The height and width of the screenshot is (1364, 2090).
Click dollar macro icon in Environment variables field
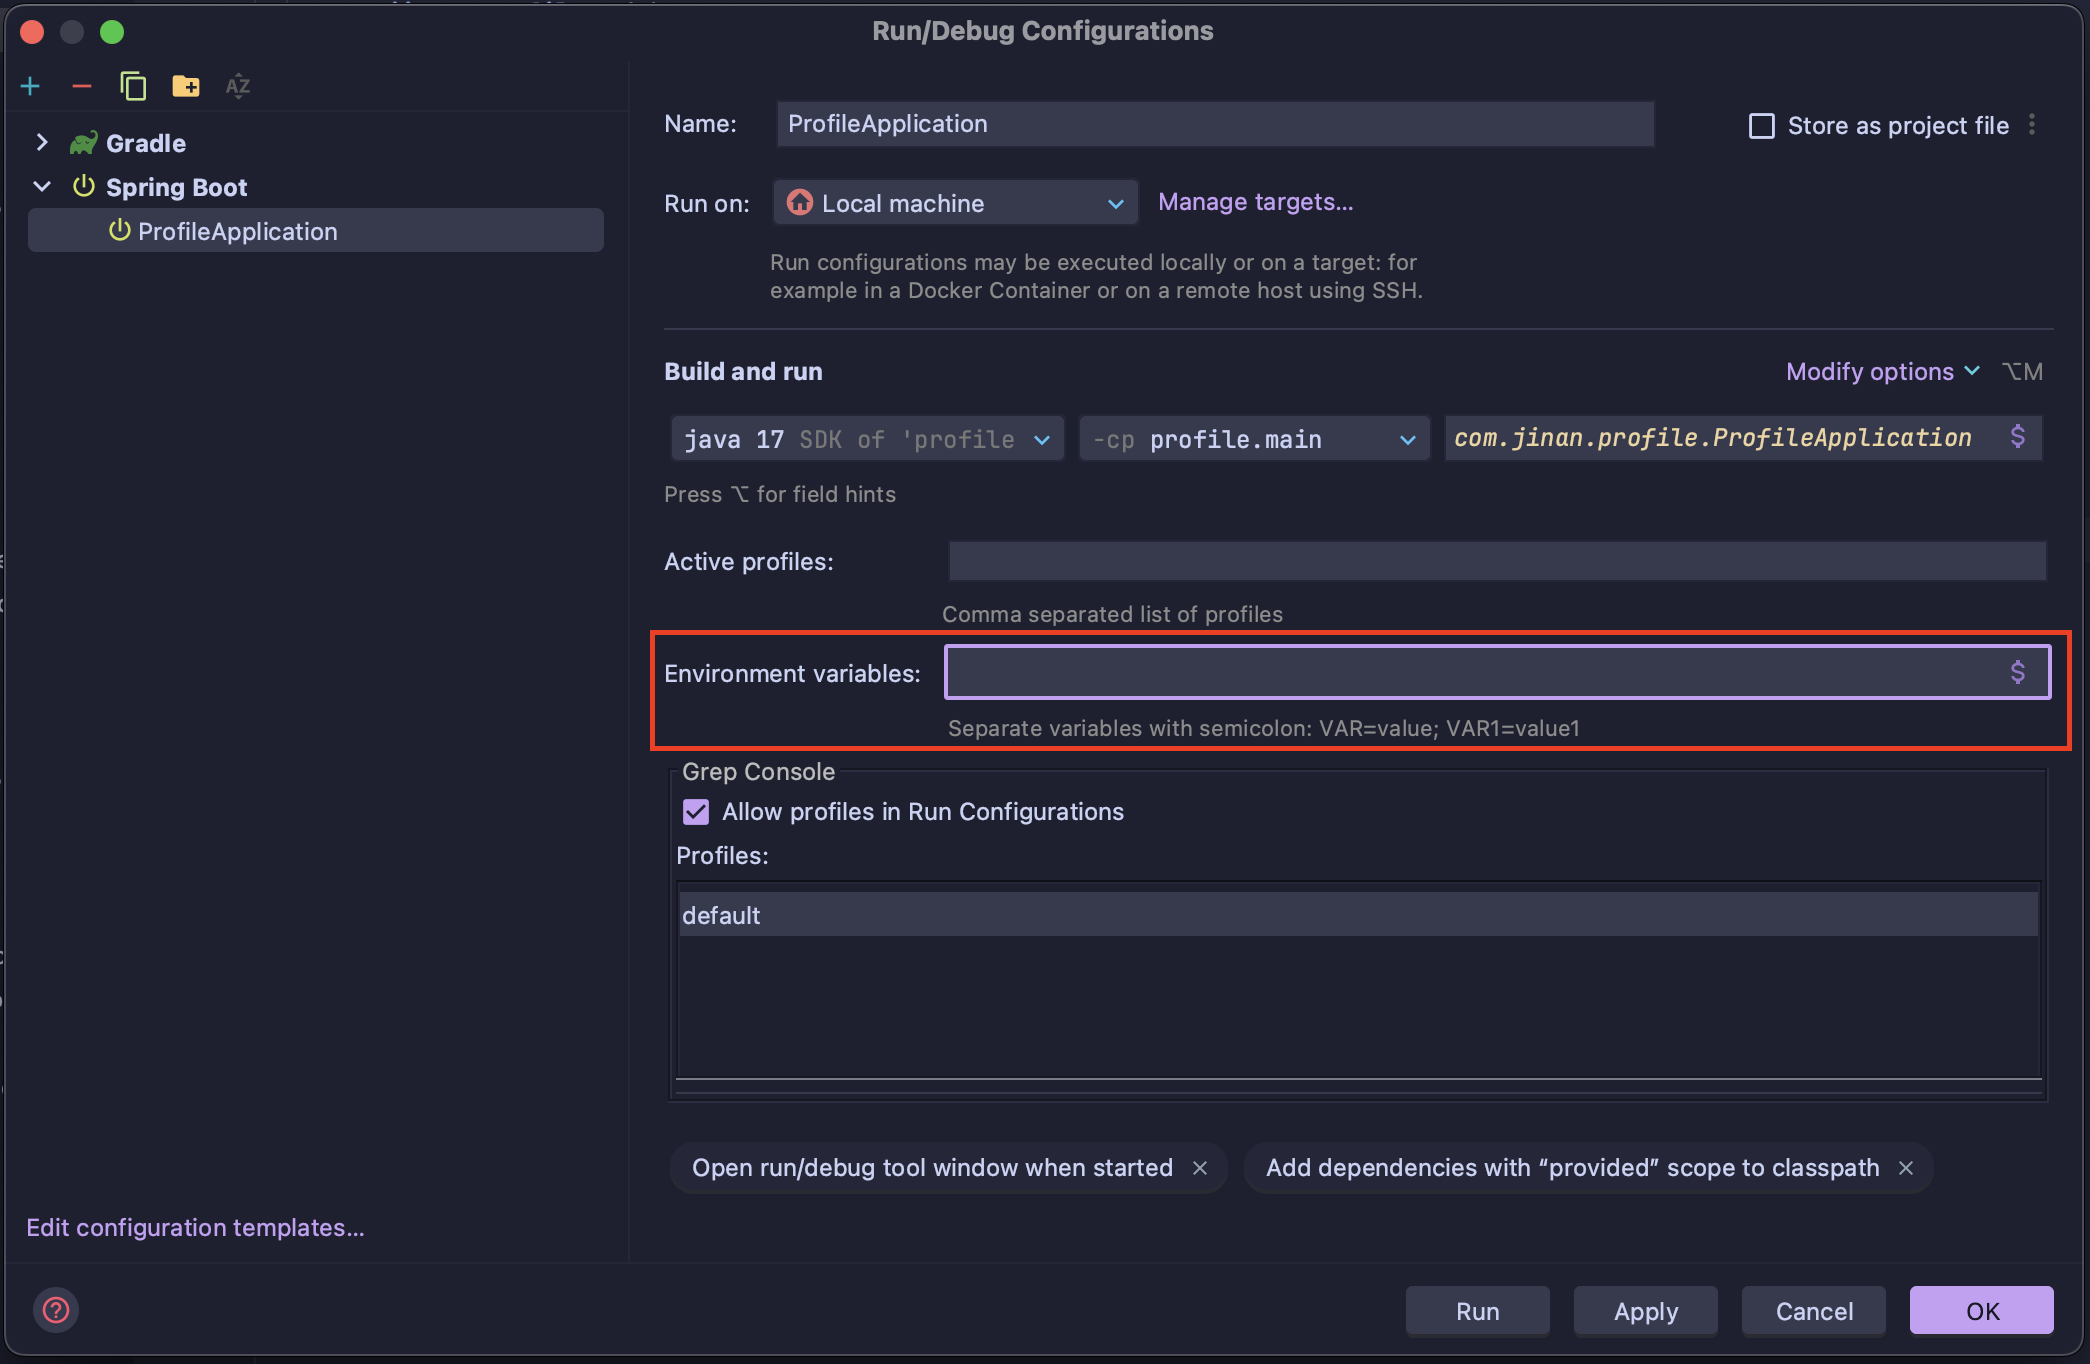pos(2017,672)
